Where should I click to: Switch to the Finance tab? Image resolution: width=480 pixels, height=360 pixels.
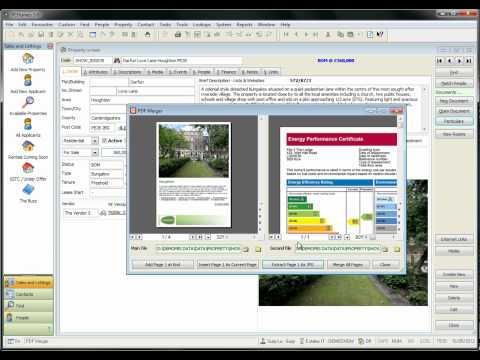pos(227,72)
